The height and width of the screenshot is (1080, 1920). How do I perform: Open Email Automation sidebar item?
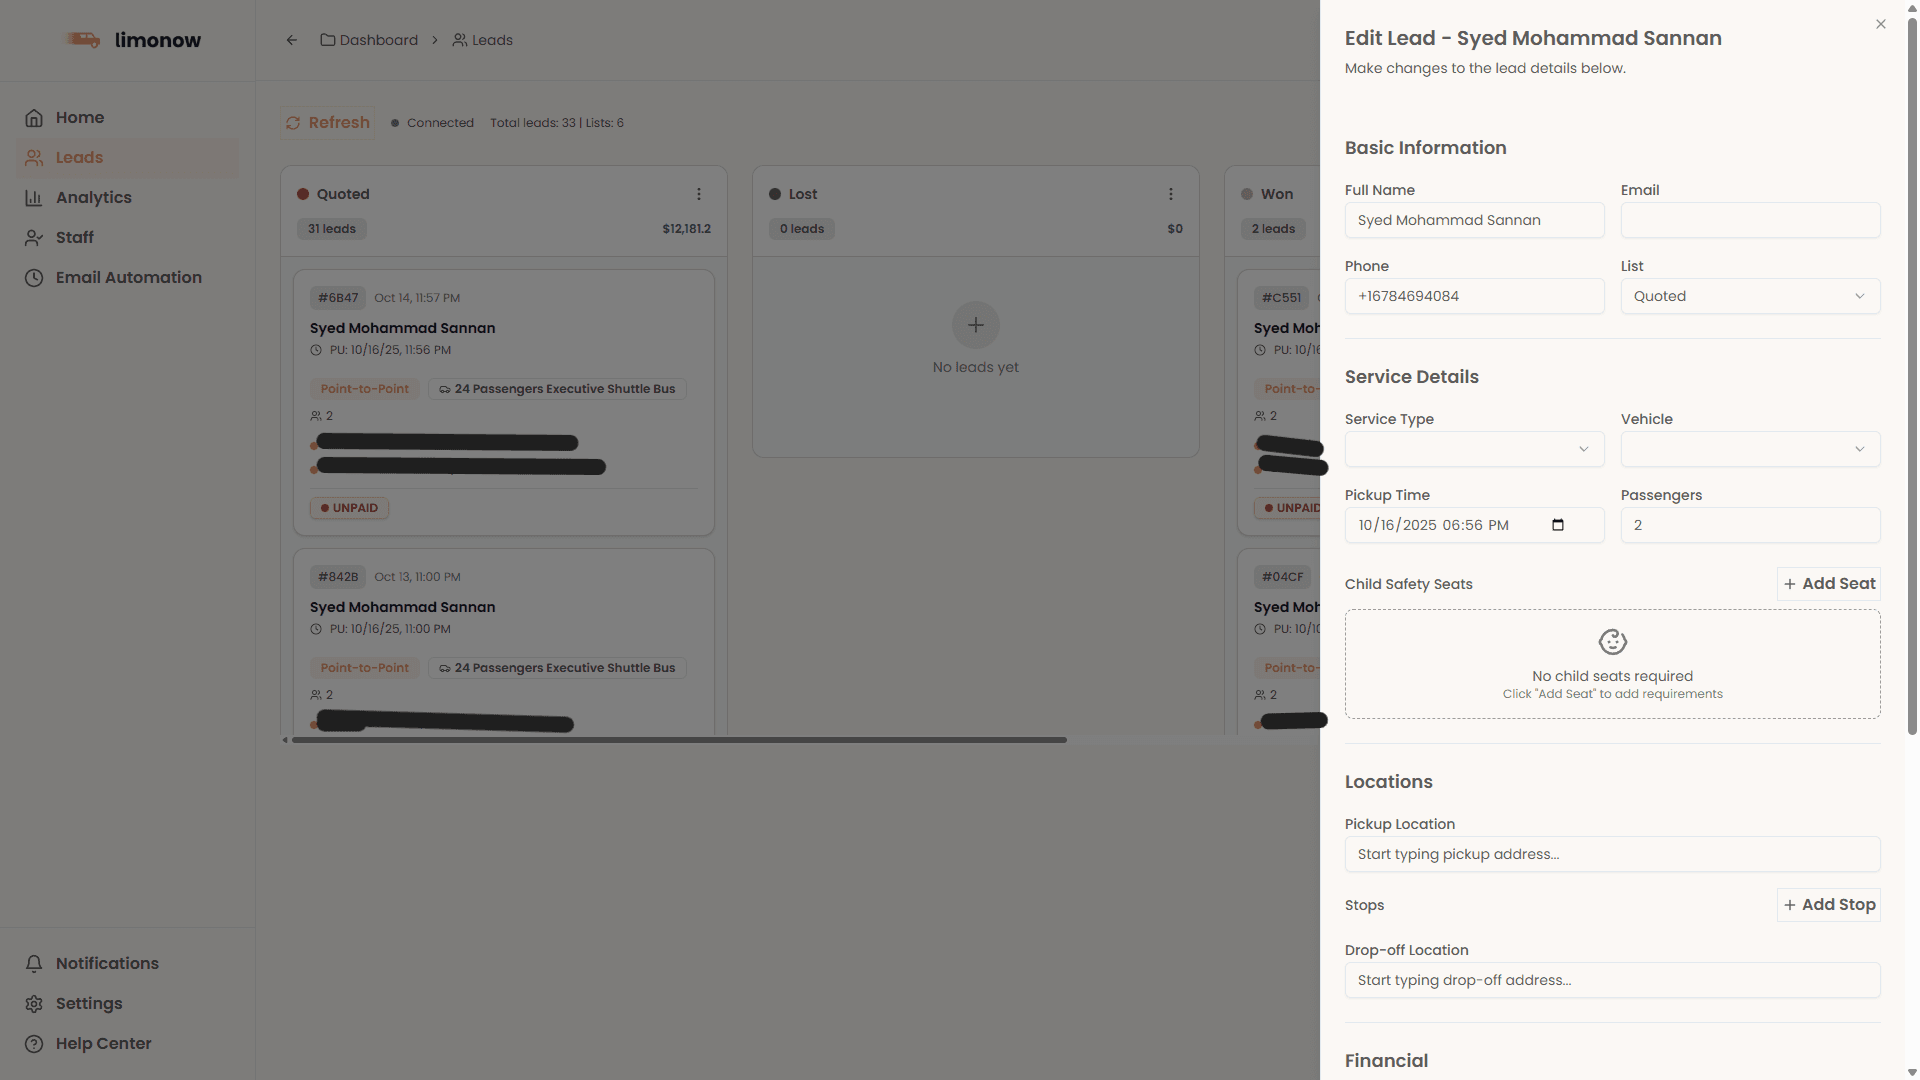128,277
